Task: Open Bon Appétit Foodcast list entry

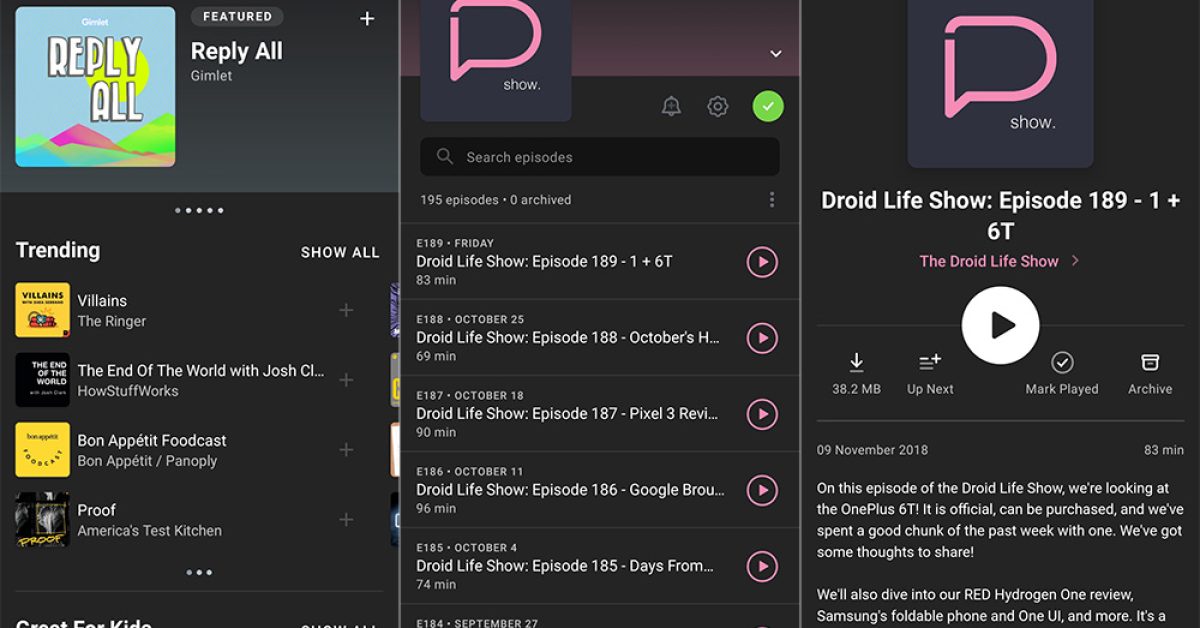Action: click(x=152, y=450)
